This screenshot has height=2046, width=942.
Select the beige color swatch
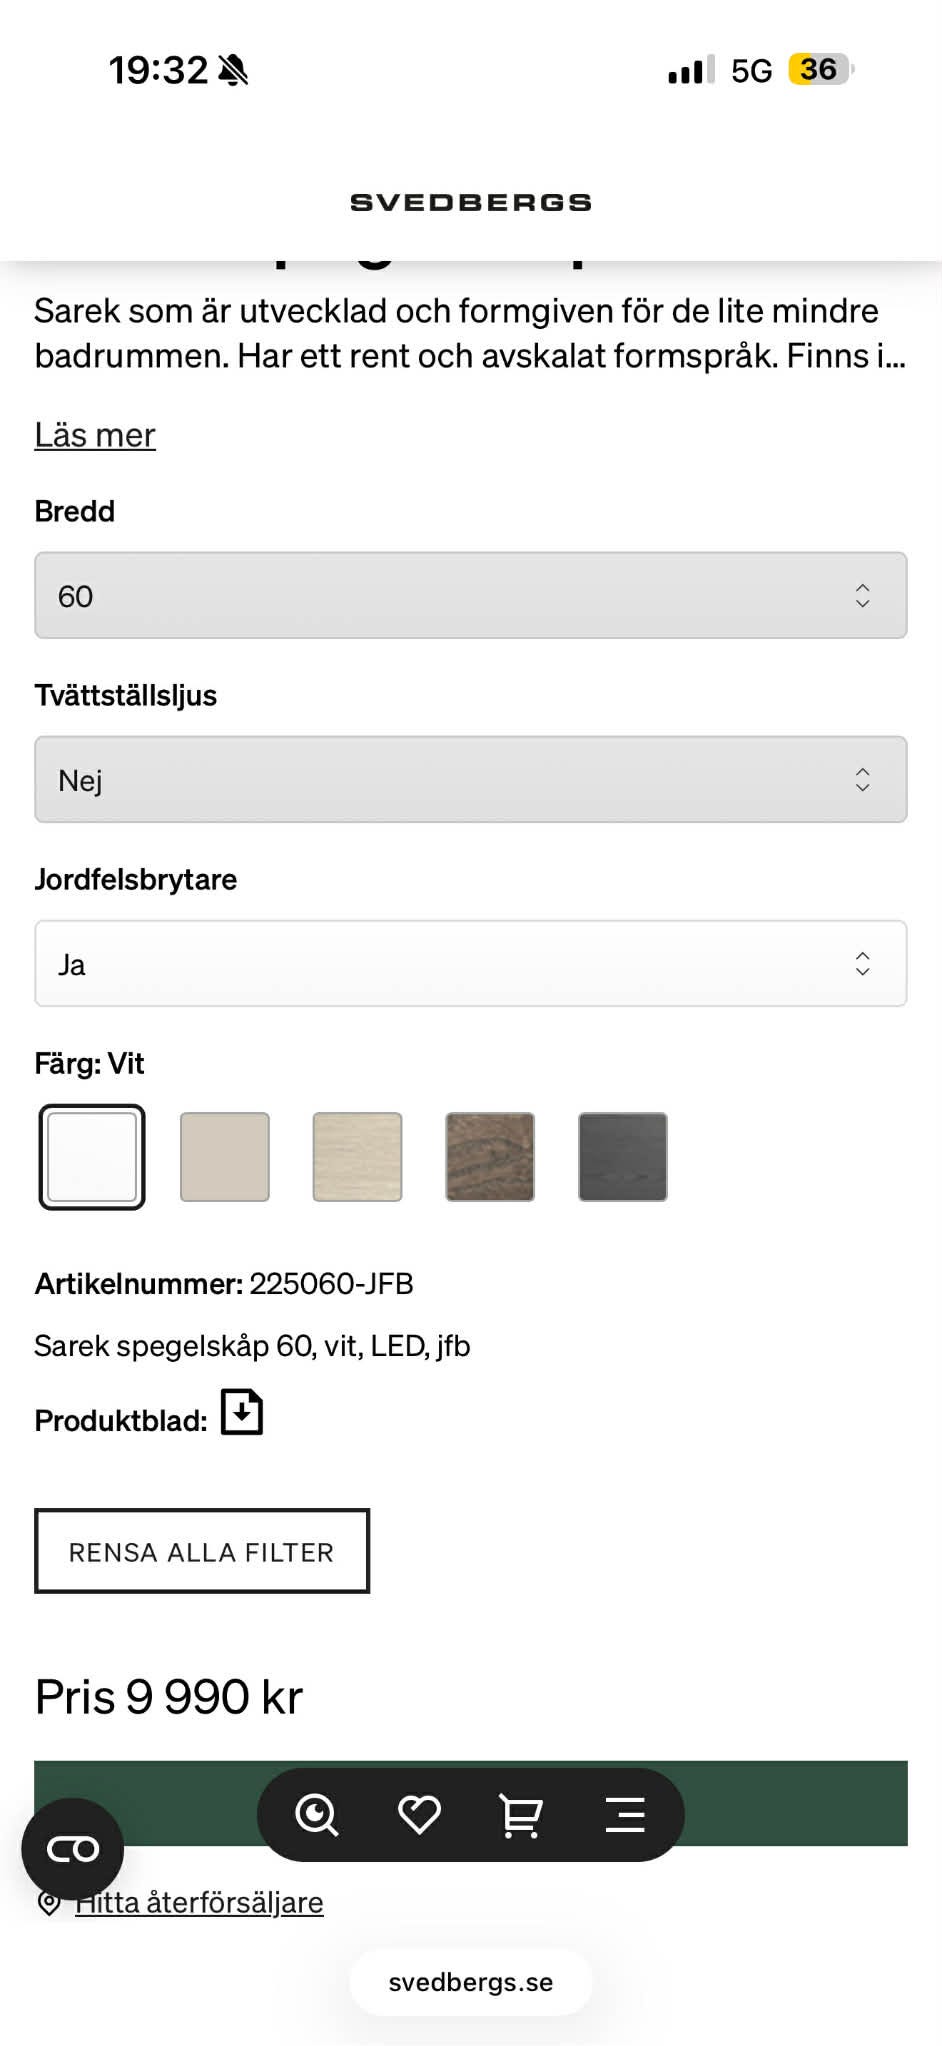pyautogui.click(x=224, y=1156)
